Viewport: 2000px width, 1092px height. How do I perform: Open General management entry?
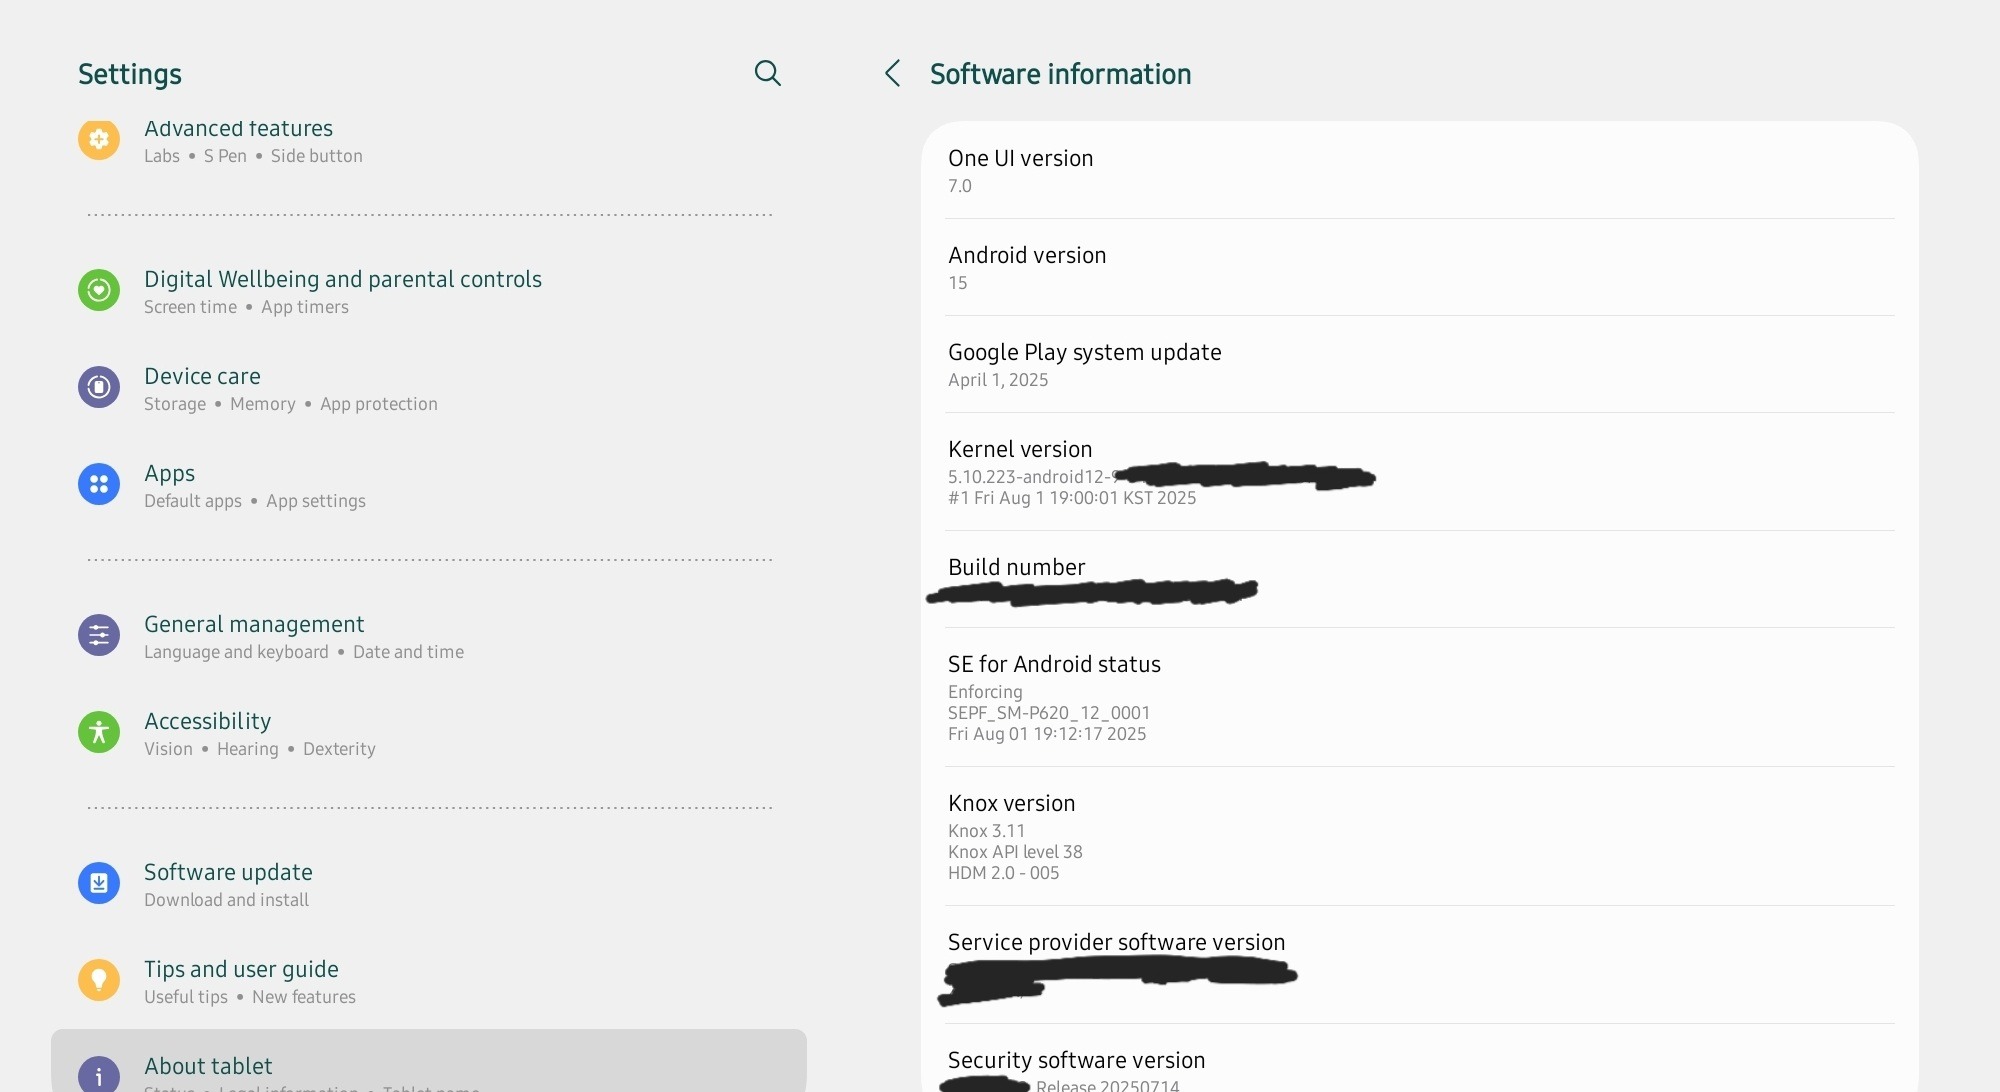coord(429,636)
